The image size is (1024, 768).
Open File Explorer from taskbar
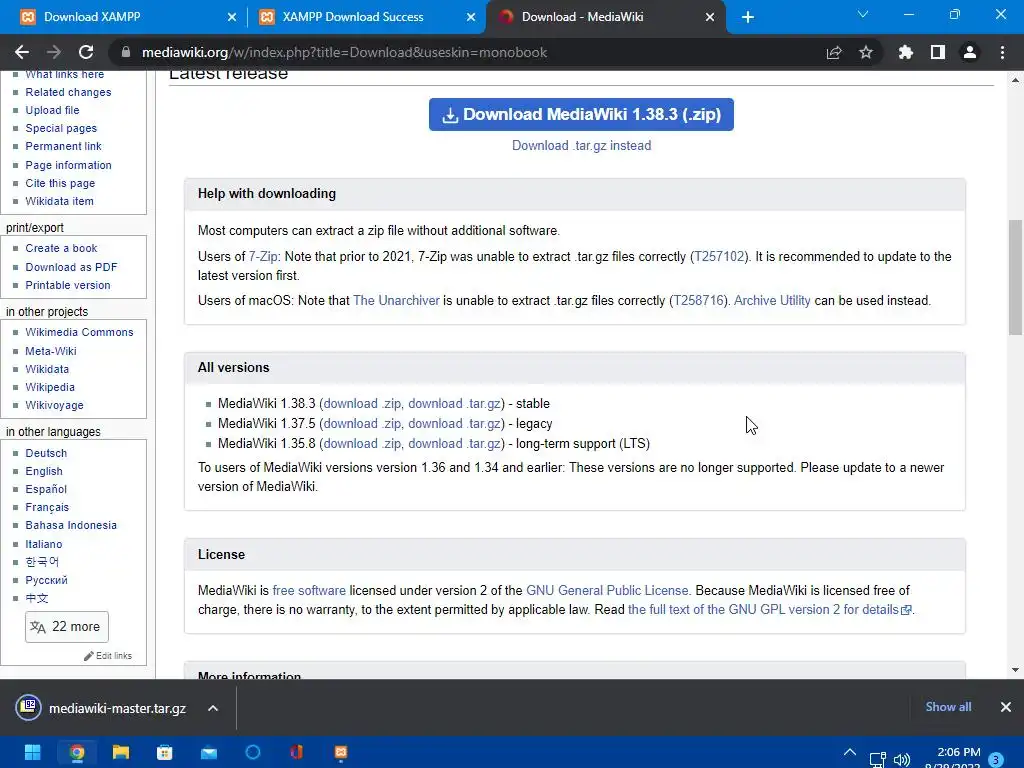121,752
